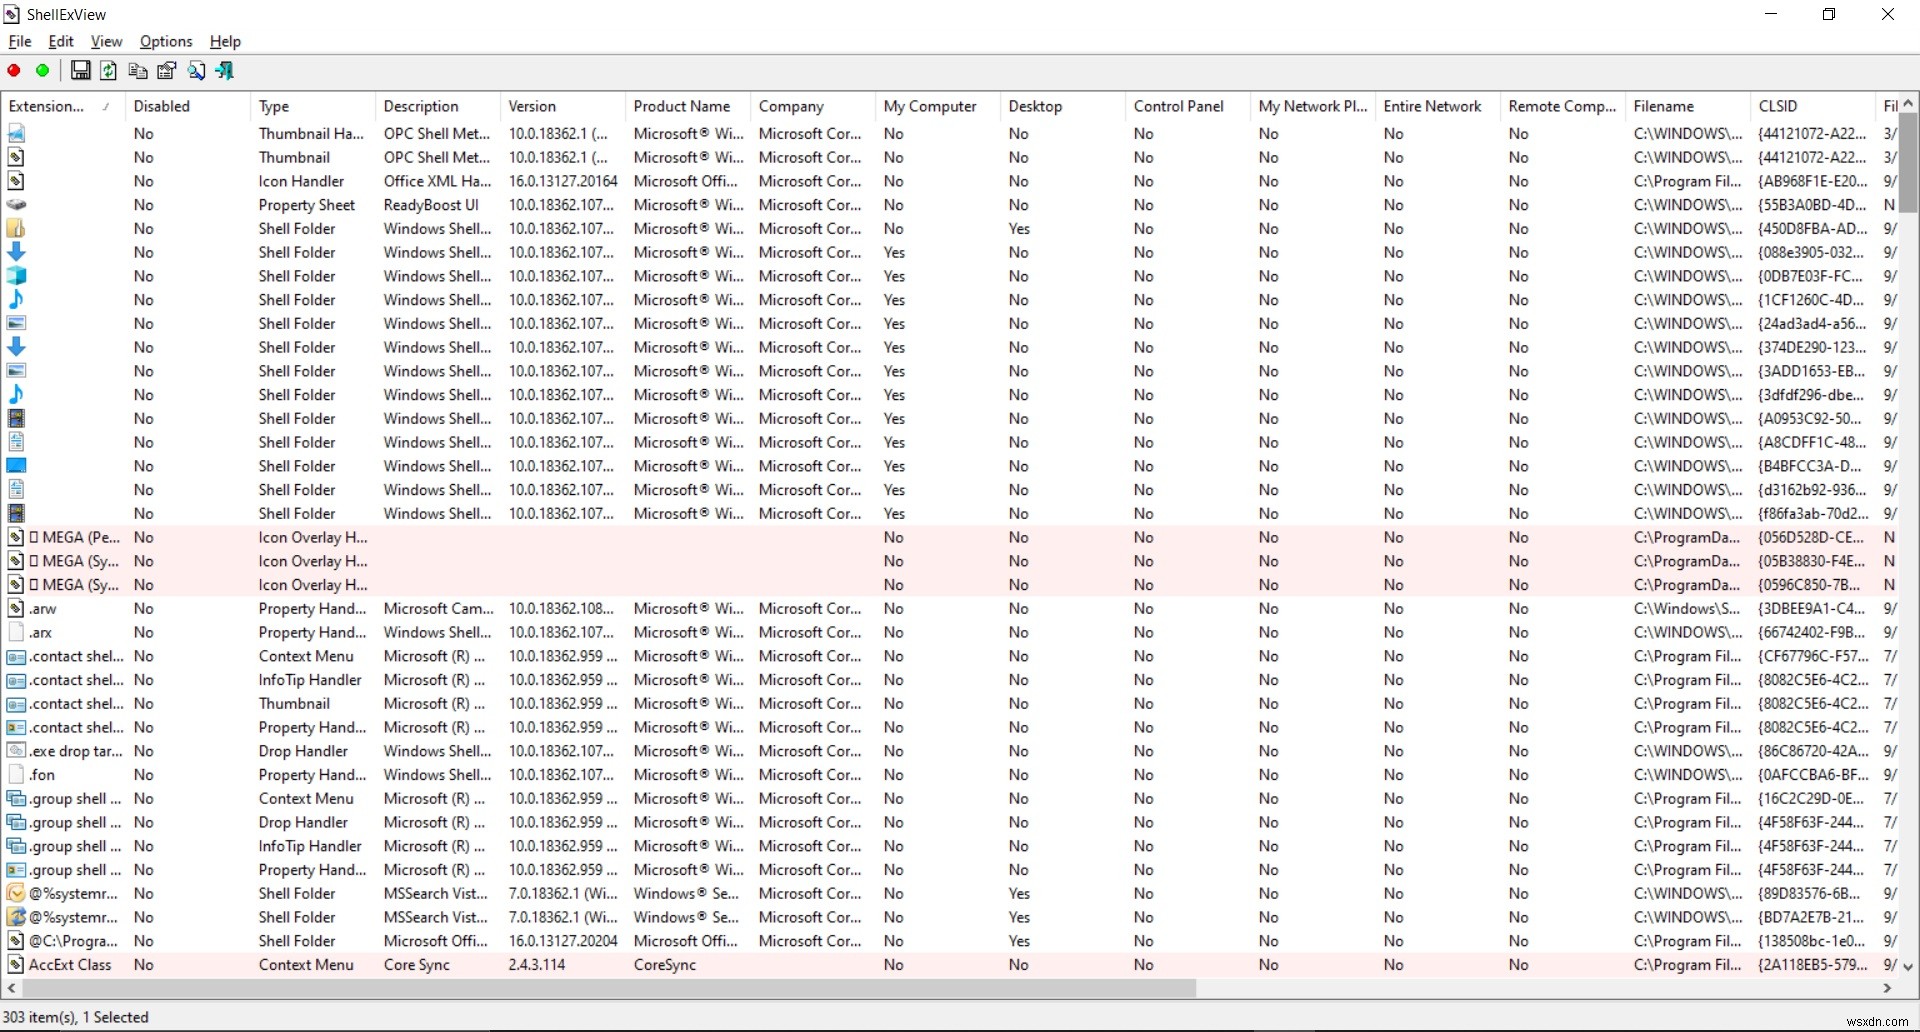The height and width of the screenshot is (1032, 1920).
Task: Sort by the My Computer column header
Action: click(937, 106)
